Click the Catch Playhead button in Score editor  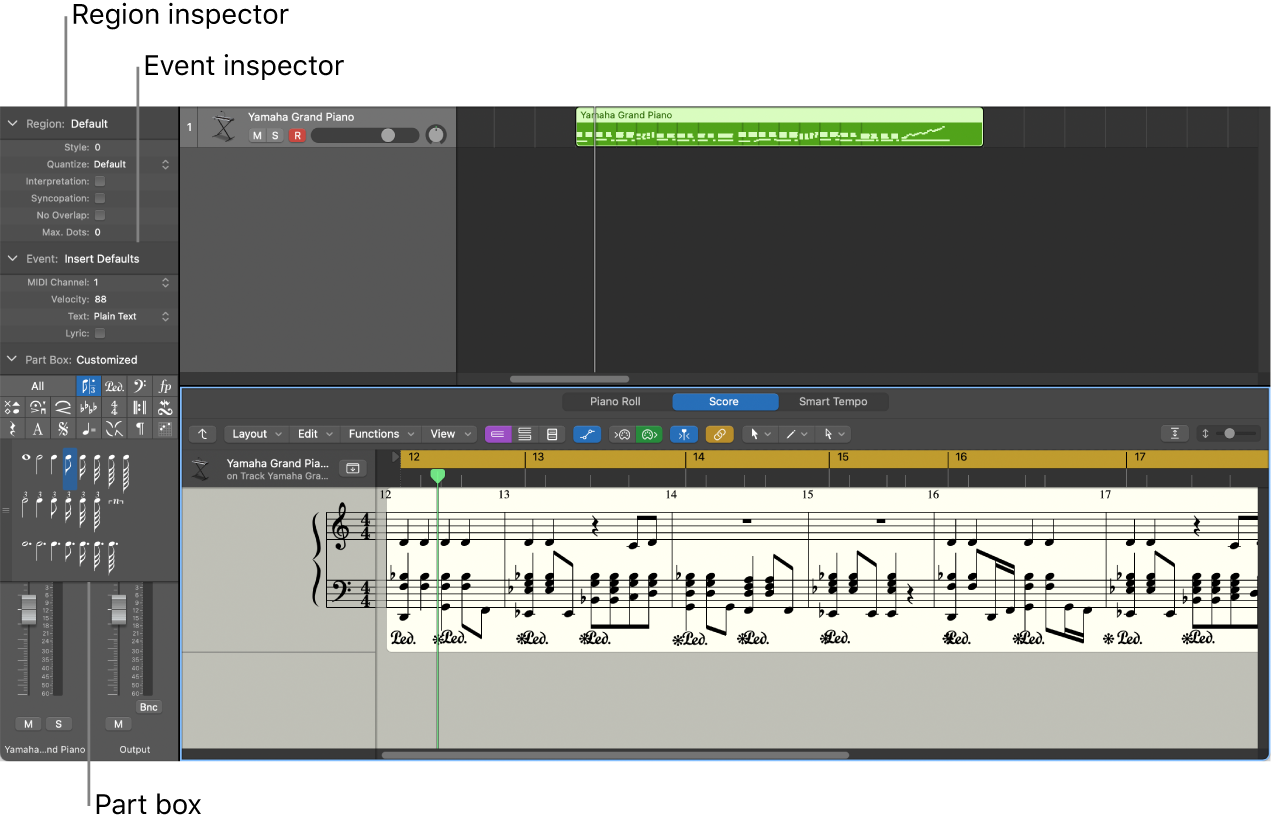tap(682, 434)
